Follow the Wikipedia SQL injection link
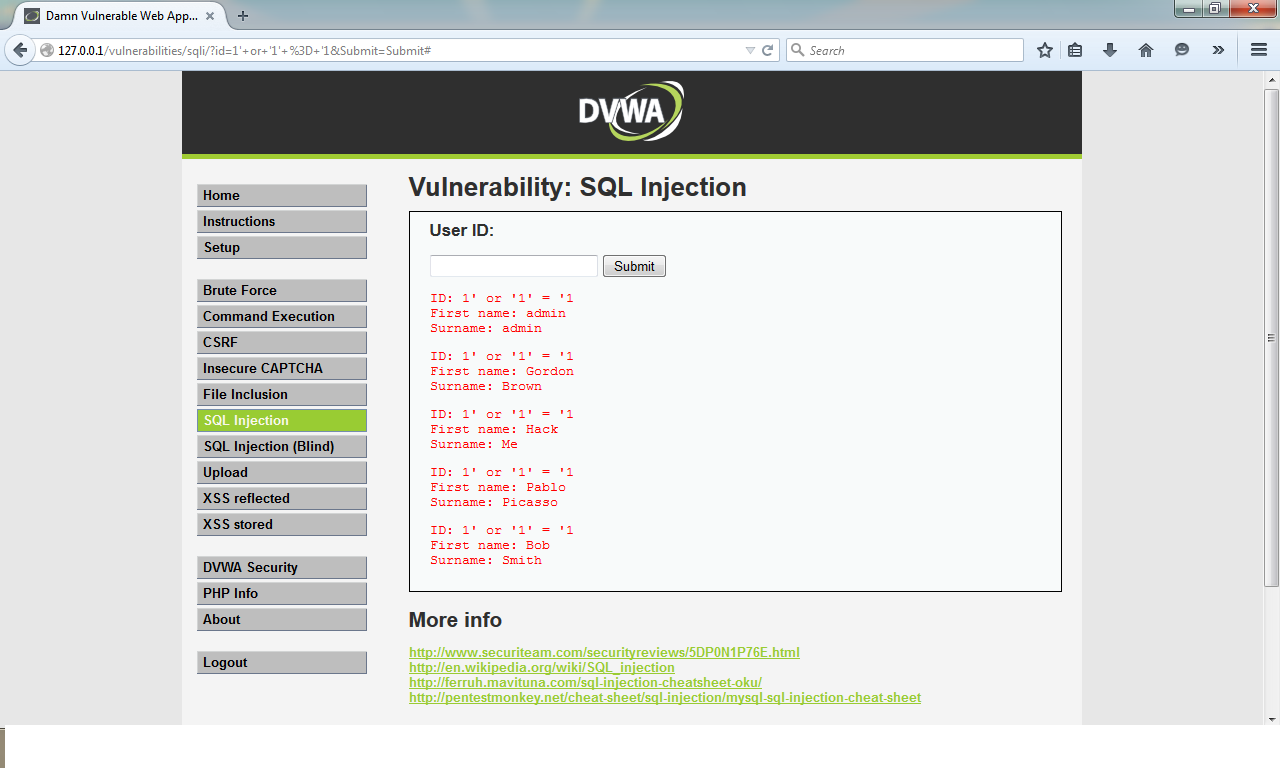Image resolution: width=1280 pixels, height=768 pixels. 541,667
